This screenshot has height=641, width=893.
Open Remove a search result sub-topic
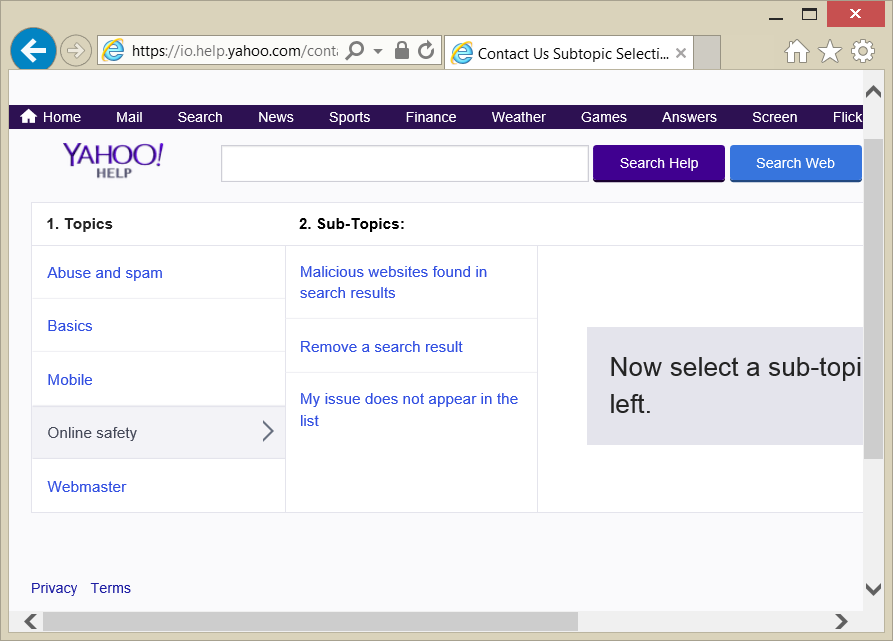(x=381, y=347)
